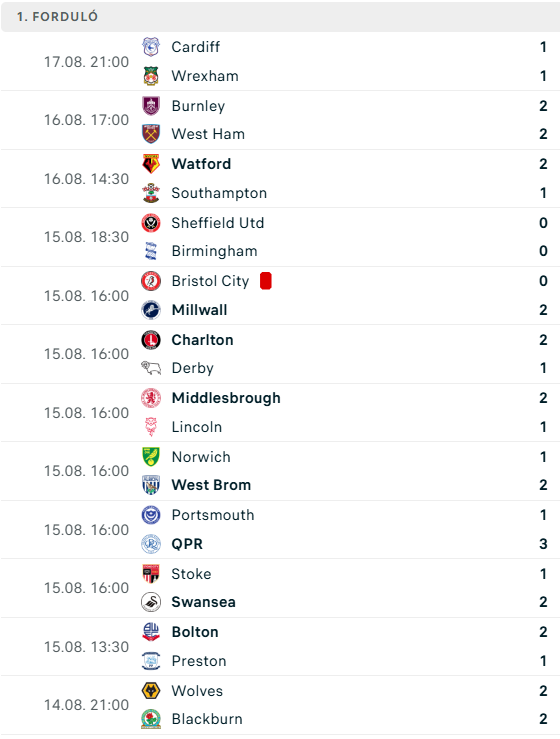
Task: Open the Southampton team name
Action: (x=219, y=193)
